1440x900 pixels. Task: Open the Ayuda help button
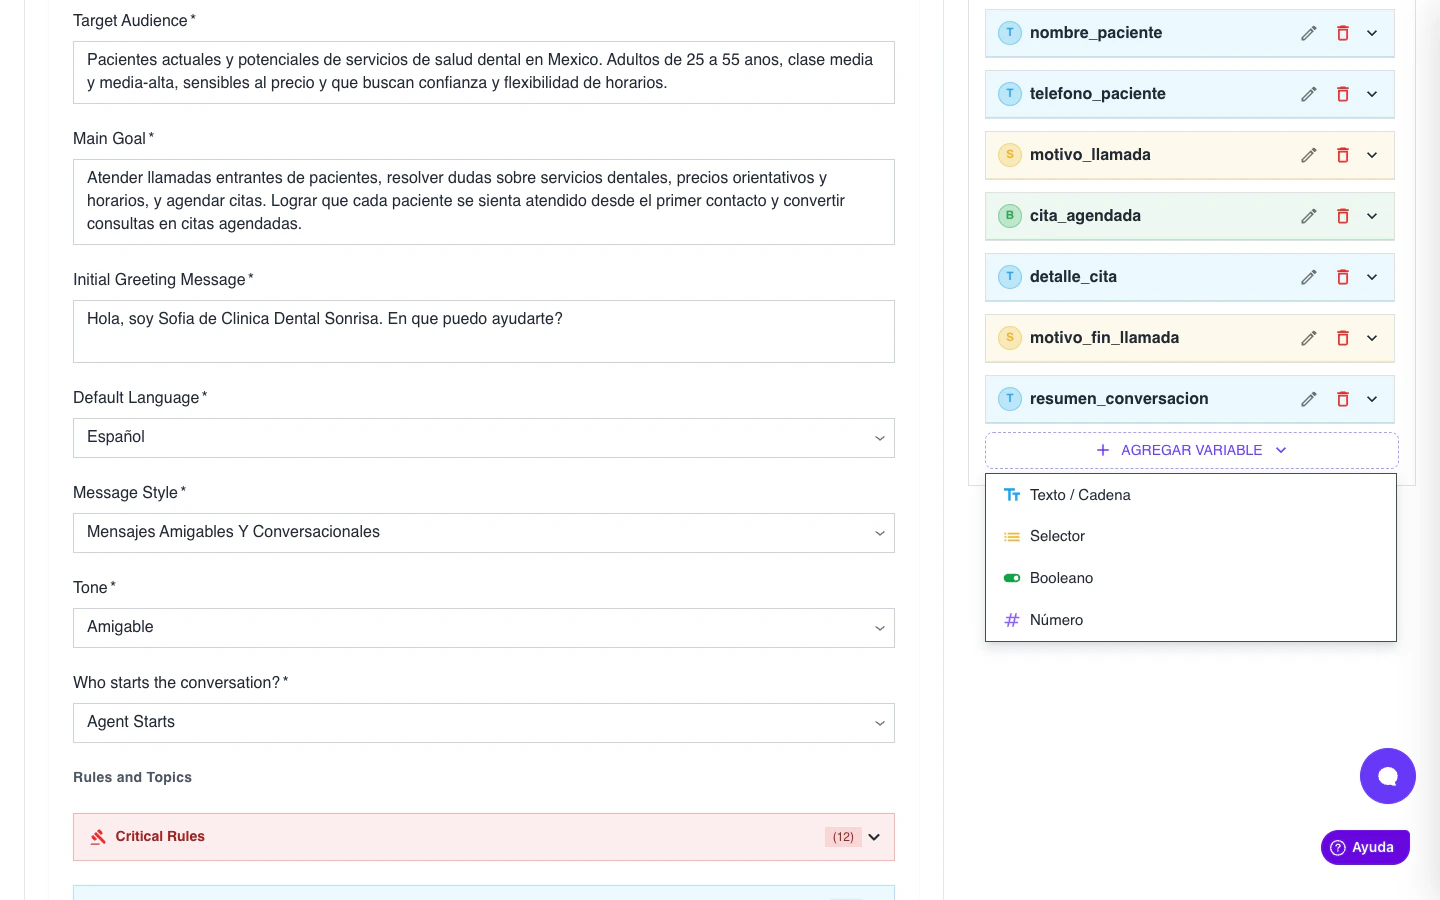pos(1365,847)
